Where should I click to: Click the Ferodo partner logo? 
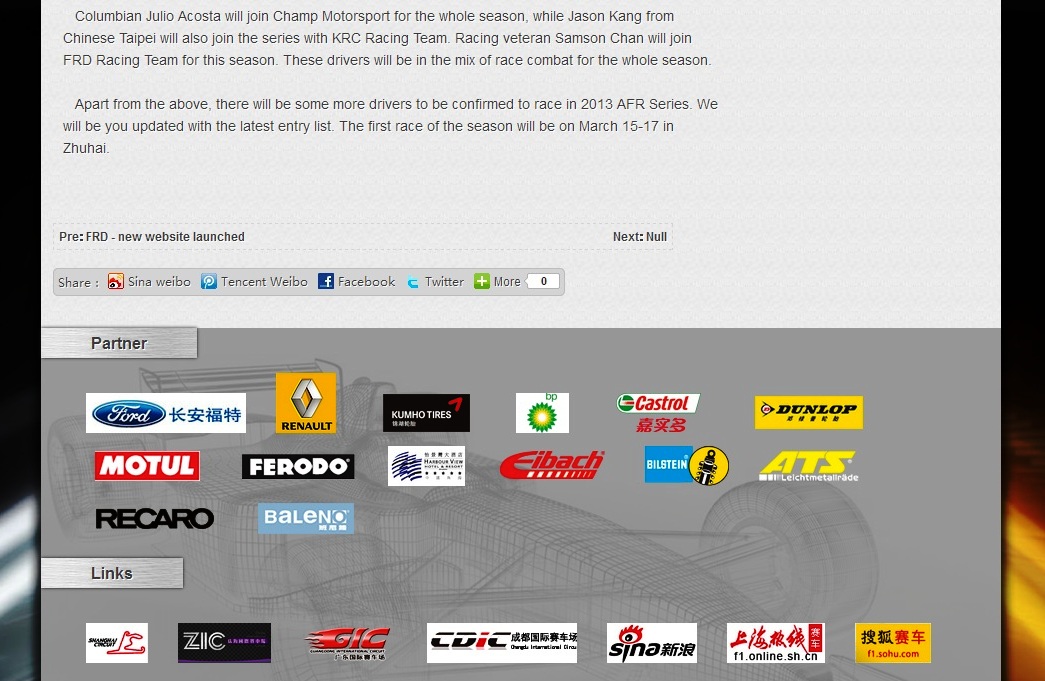tap(298, 467)
